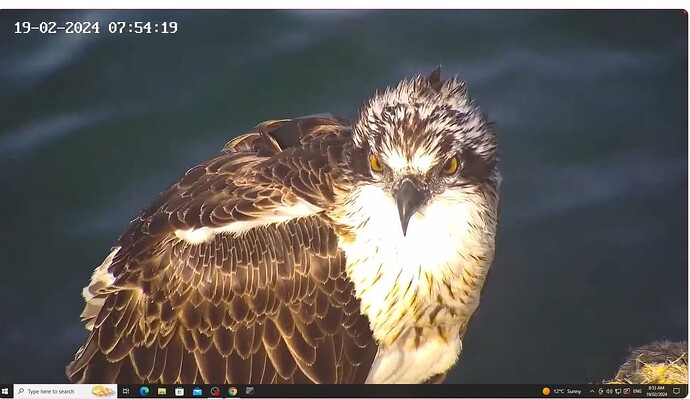The image size is (690, 399).
Task: Open the notification Action Center
Action: point(676,391)
